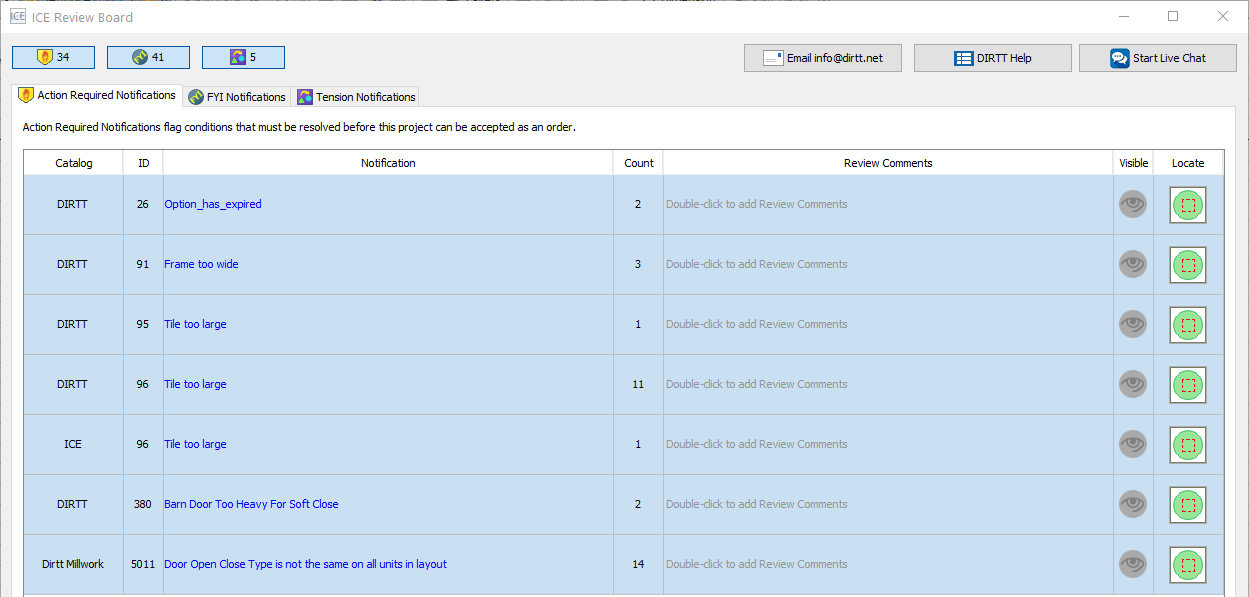Open DIRTT Help
Image resolution: width=1249 pixels, height=597 pixels.
(993, 58)
